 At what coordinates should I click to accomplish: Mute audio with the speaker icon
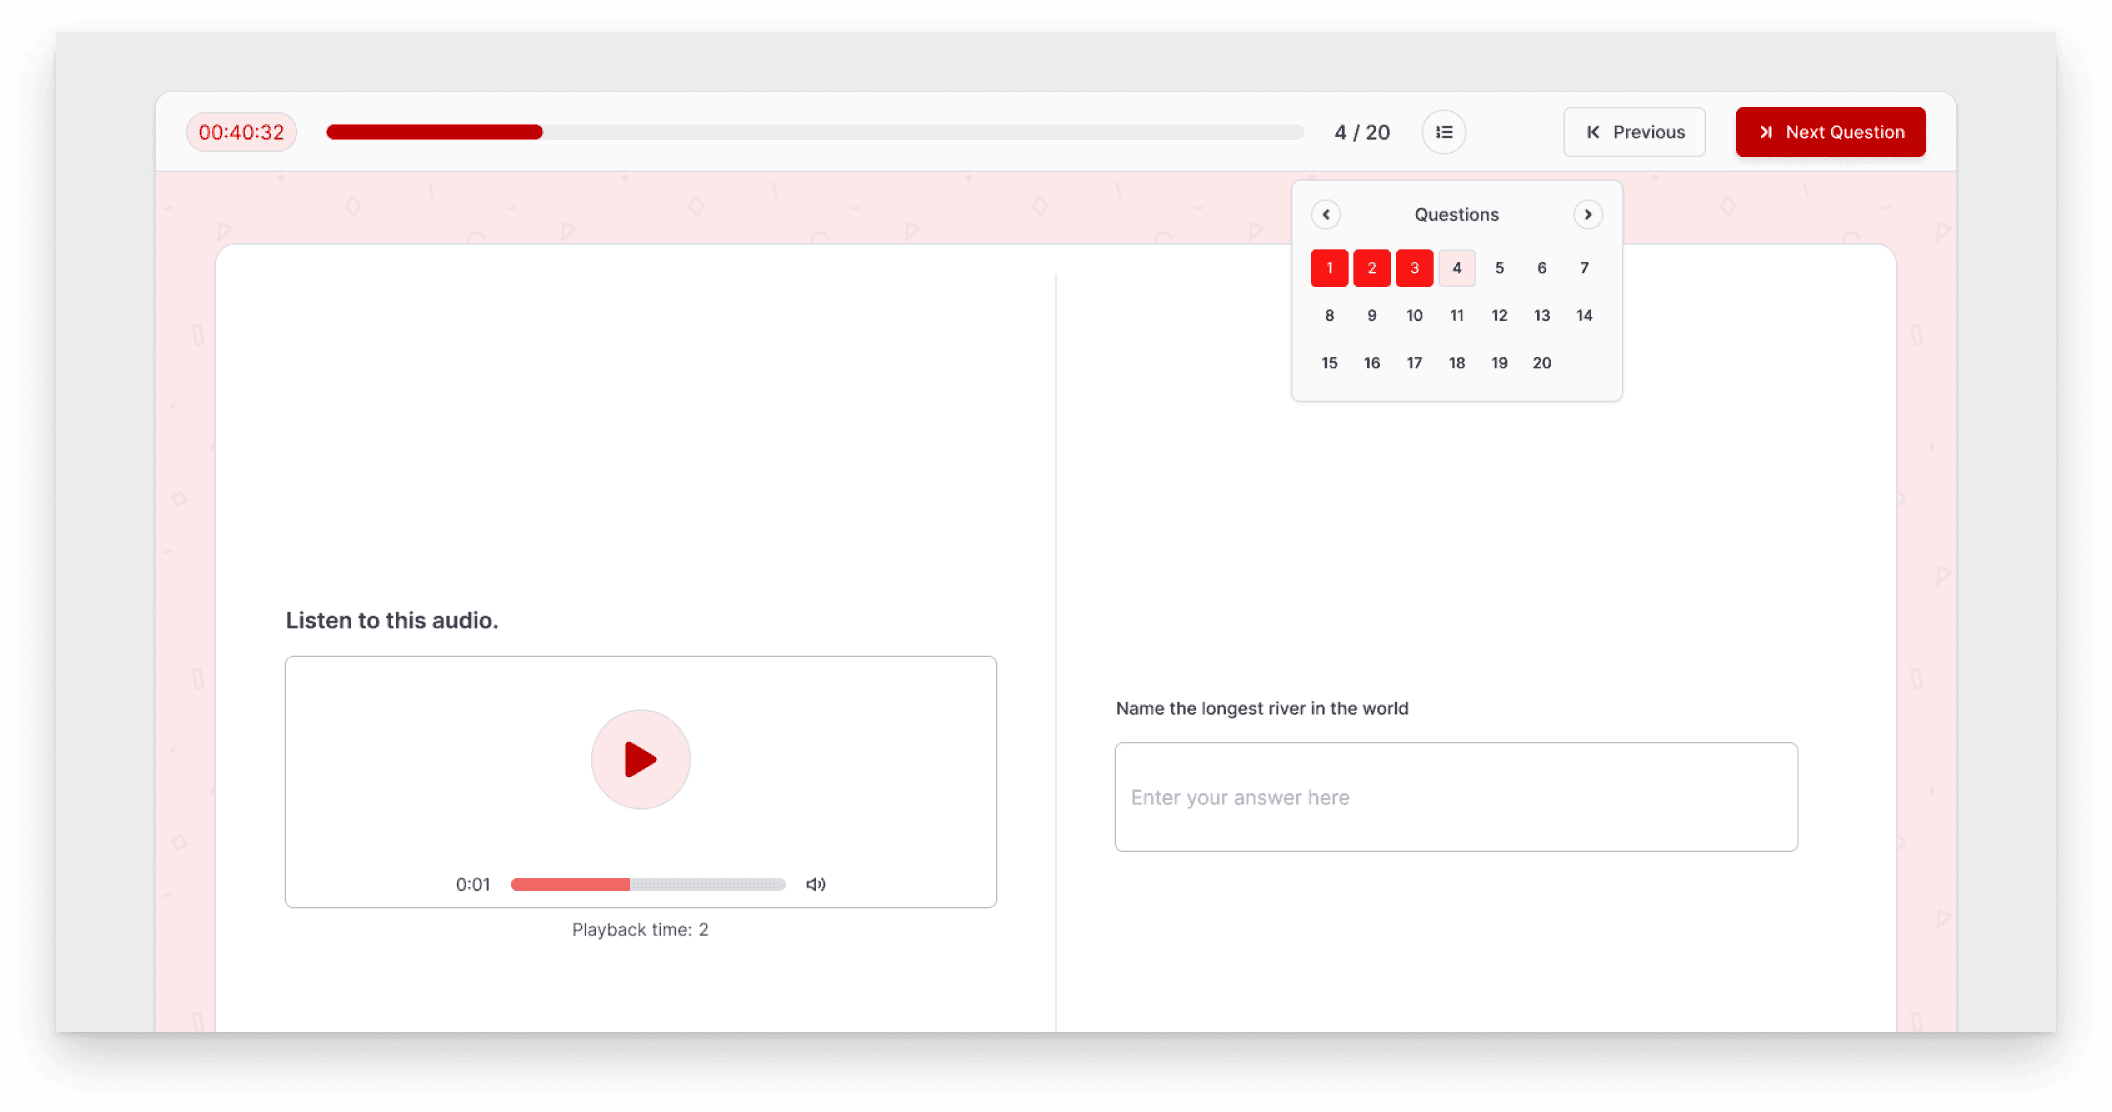click(816, 884)
